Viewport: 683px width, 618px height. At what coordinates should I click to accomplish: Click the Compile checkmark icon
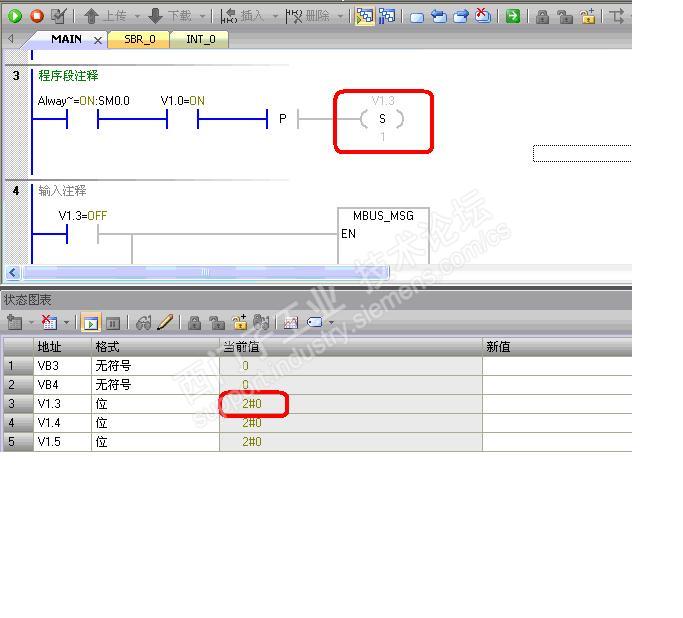tap(59, 16)
